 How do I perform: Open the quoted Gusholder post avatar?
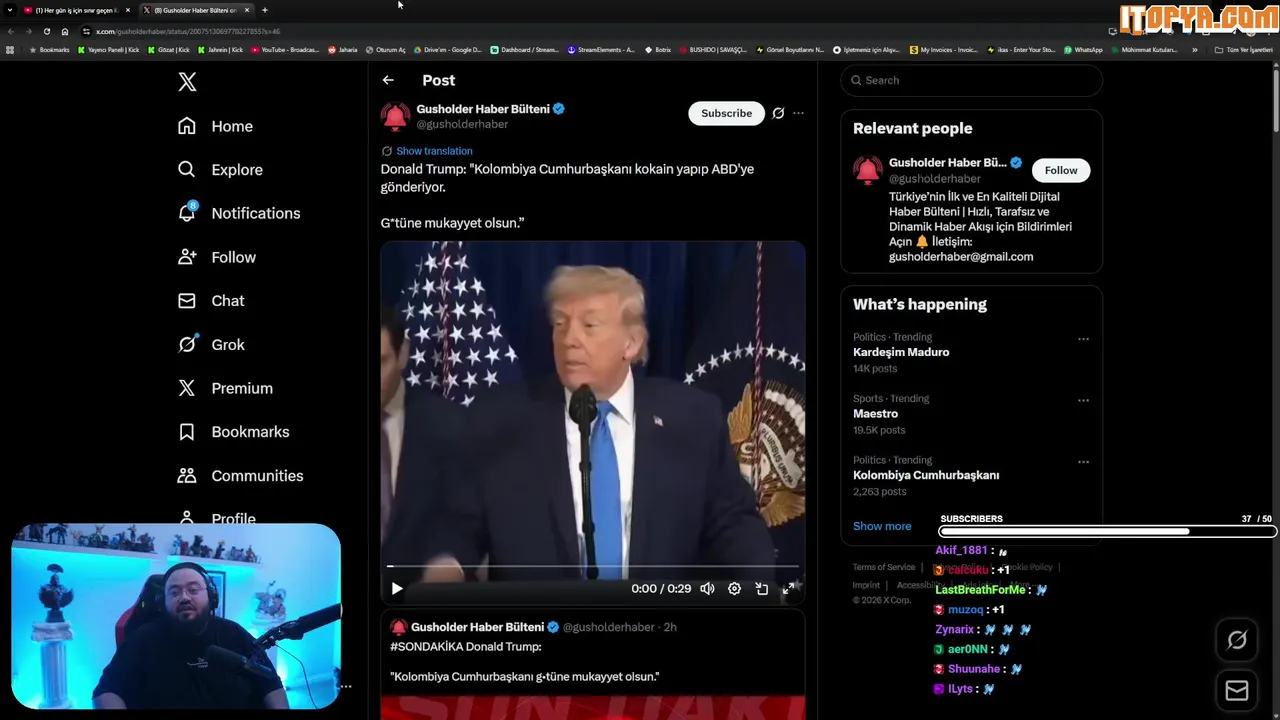pos(398,627)
